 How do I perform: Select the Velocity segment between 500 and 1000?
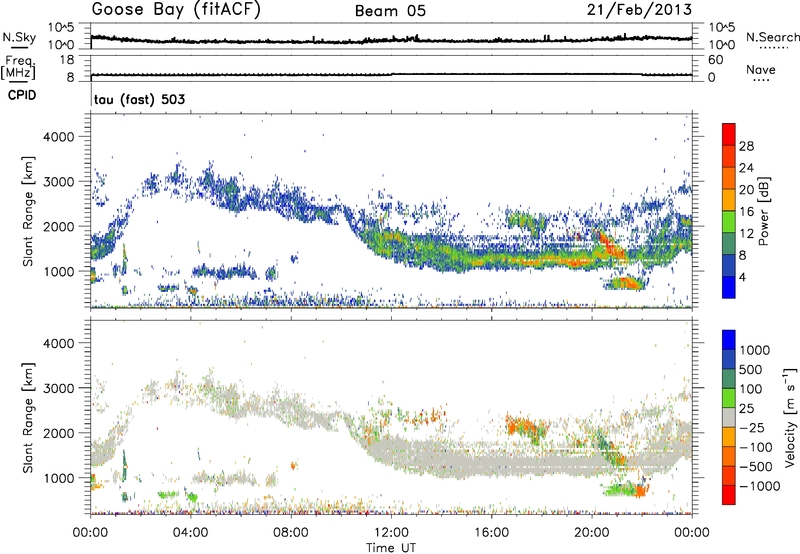(x=729, y=359)
